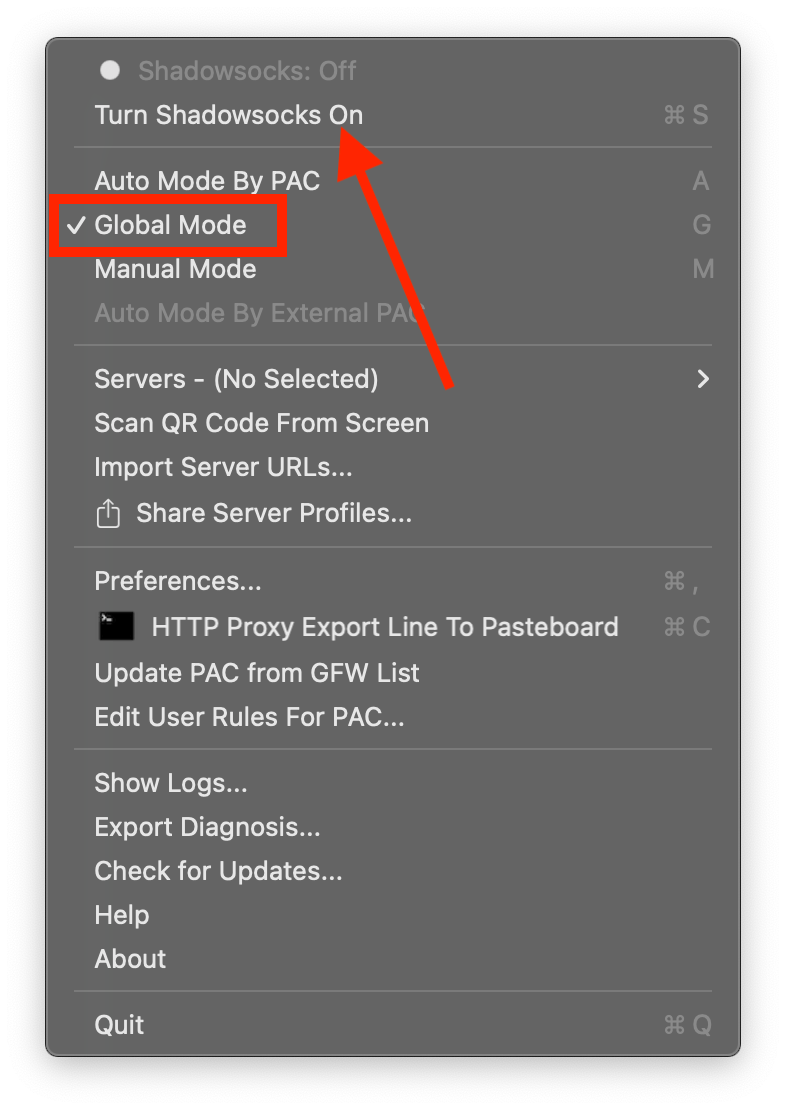The image size is (786, 1110).
Task: Quit the Shadowsocks app
Action: point(119,1025)
